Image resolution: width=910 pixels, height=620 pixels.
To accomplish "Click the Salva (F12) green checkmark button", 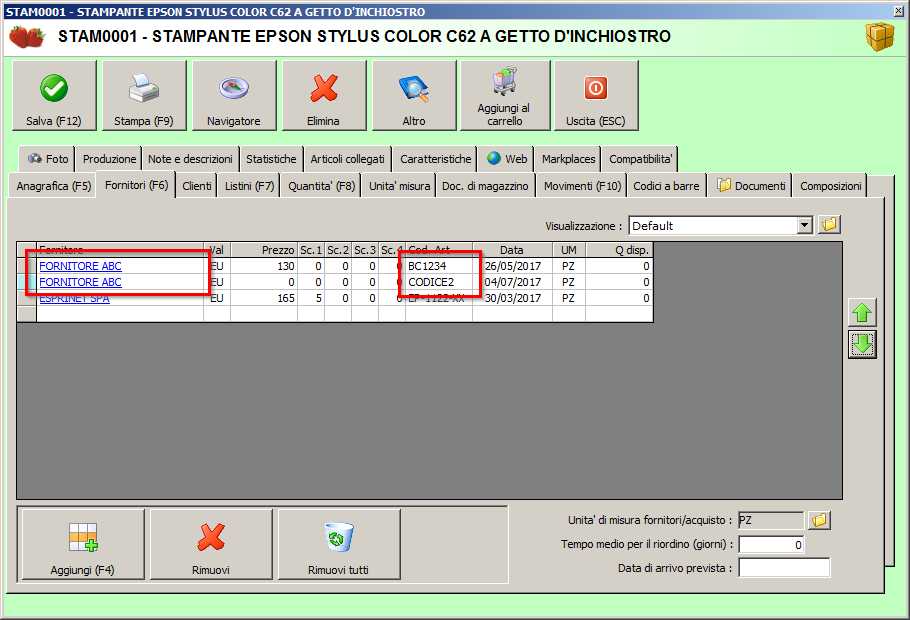I will click(54, 96).
